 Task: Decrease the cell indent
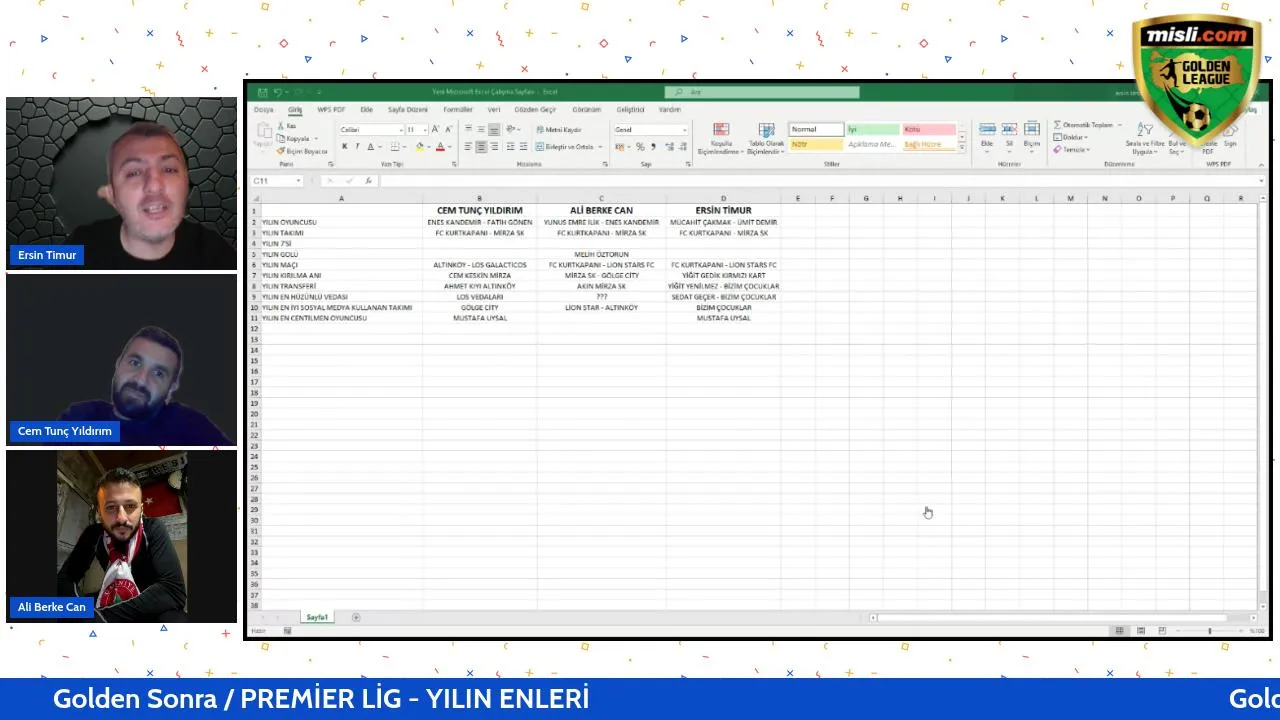coord(510,147)
